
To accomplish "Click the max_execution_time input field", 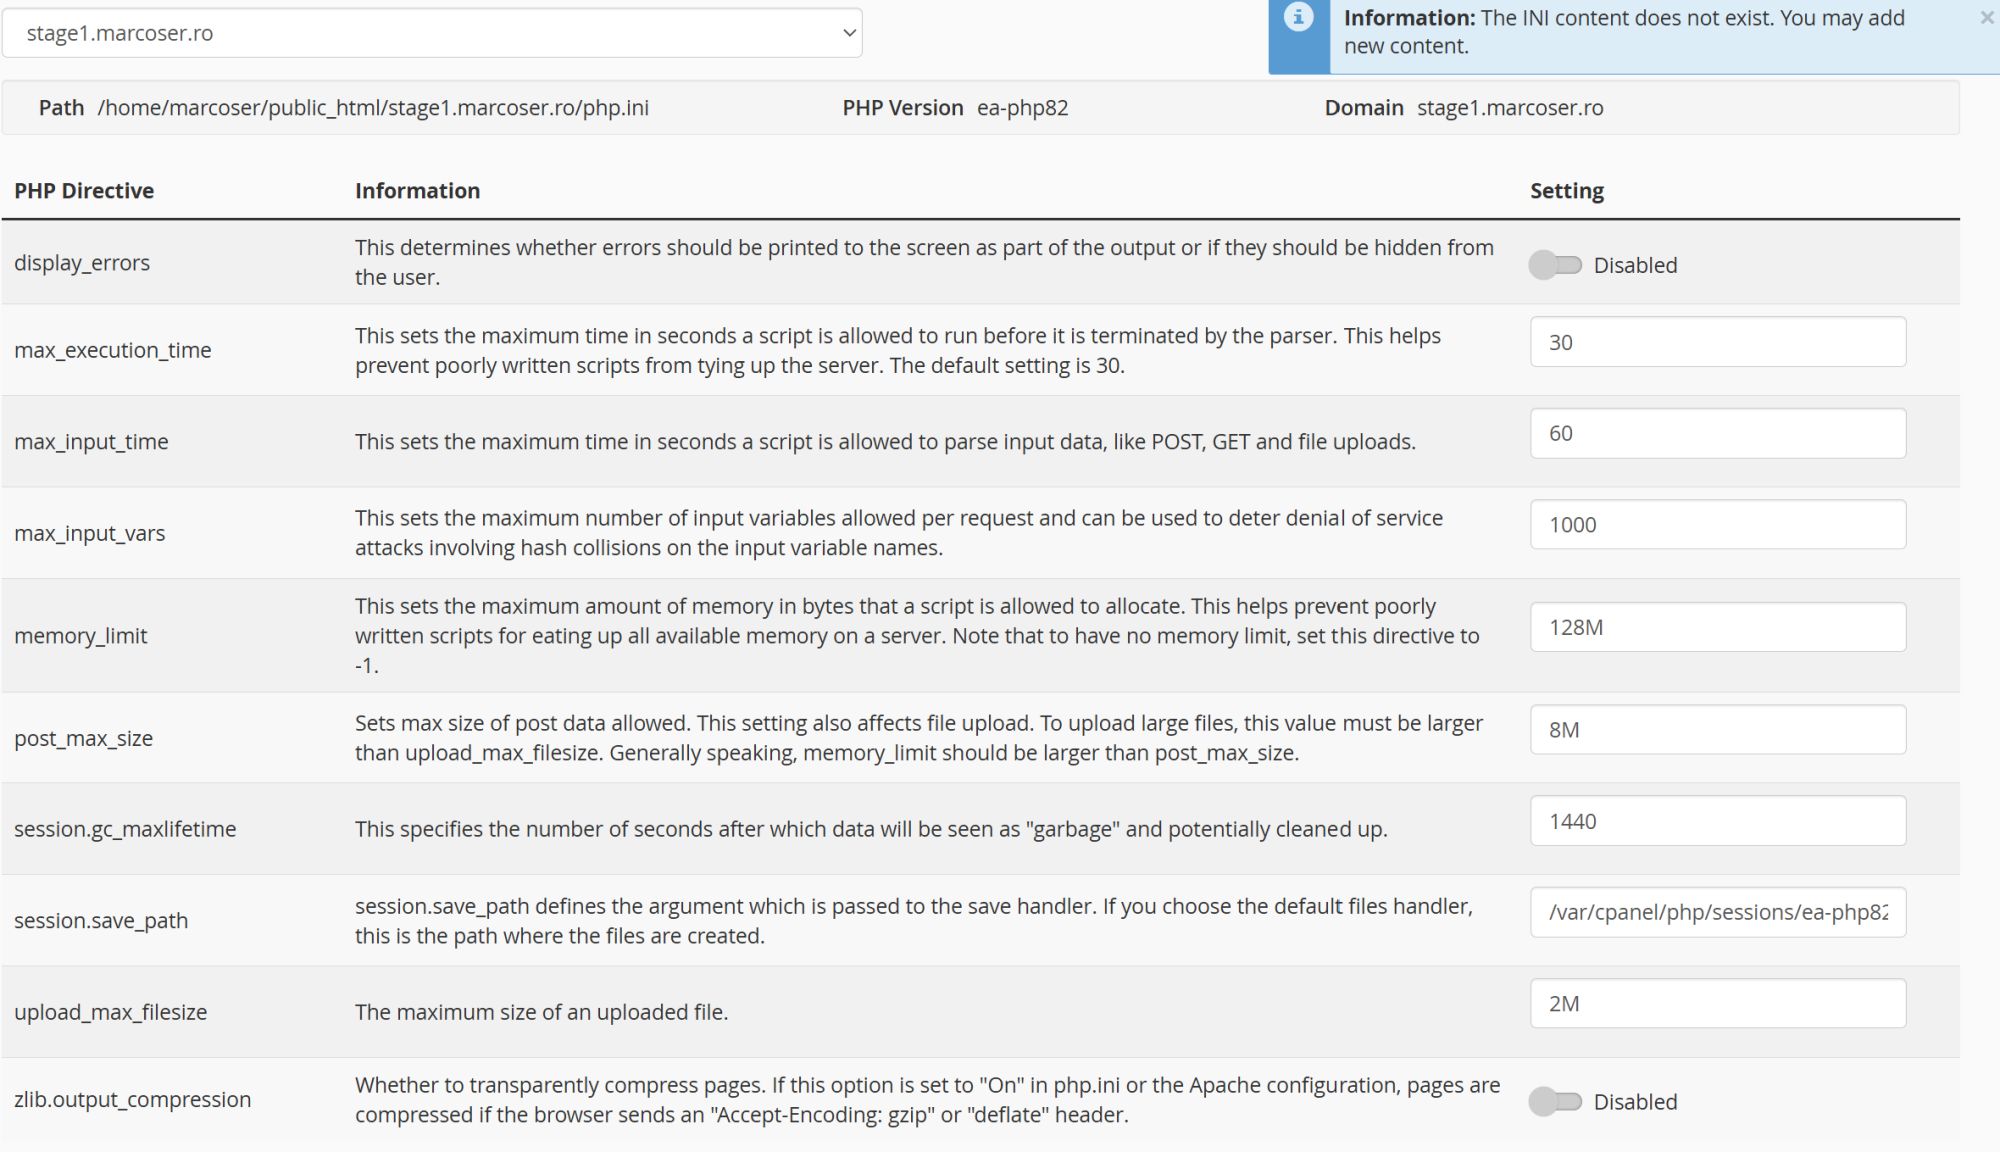I will tap(1717, 342).
